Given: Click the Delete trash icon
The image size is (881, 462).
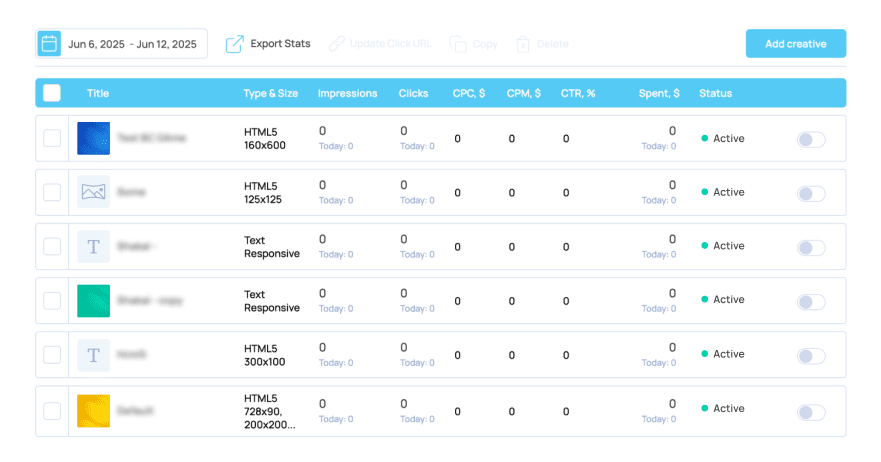Looking at the screenshot, I should click(523, 44).
